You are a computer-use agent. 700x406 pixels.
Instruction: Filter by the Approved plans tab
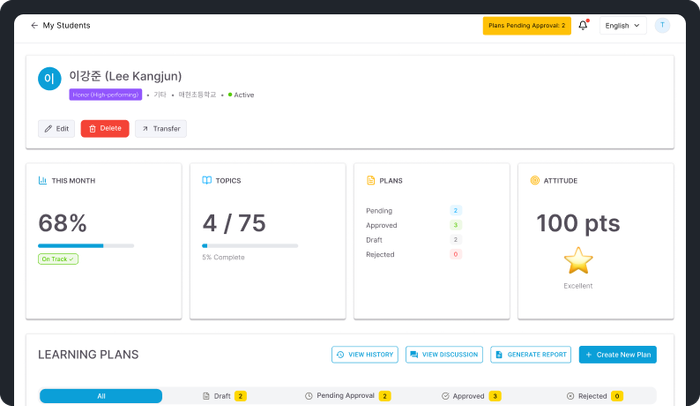[x=471, y=396]
